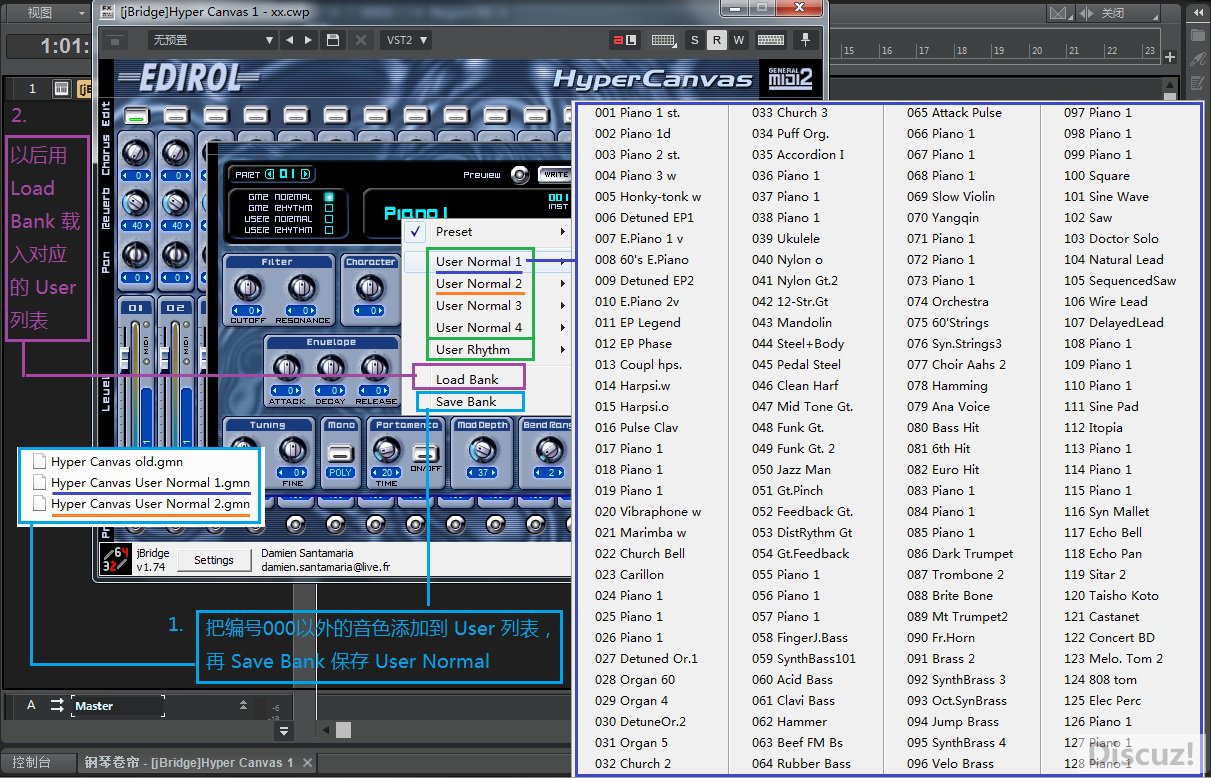Select USER RHYTHM bank checkbox

pos(330,230)
